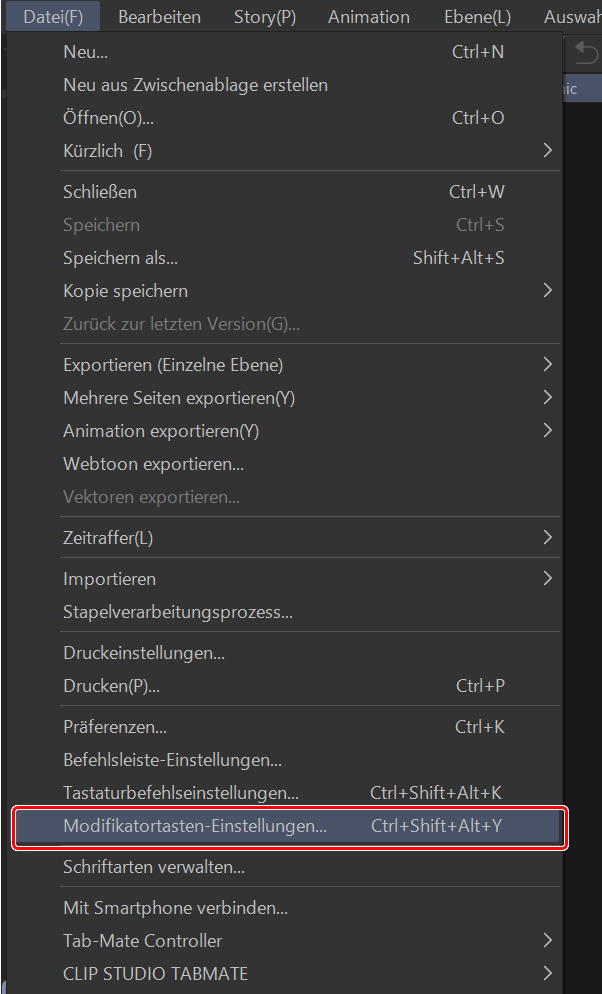Image resolution: width=602 pixels, height=994 pixels.
Task: Open the Bearbeiten menu
Action: pyautogui.click(x=159, y=17)
